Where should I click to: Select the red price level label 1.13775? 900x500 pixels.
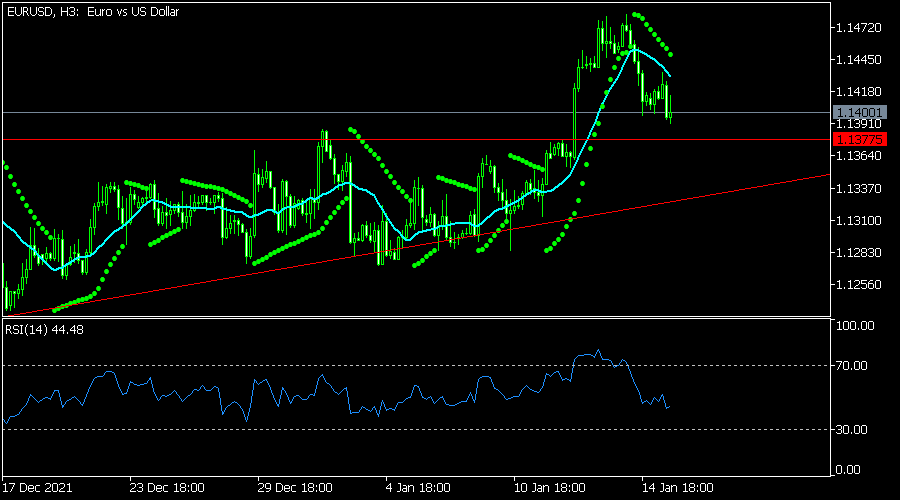(859, 139)
